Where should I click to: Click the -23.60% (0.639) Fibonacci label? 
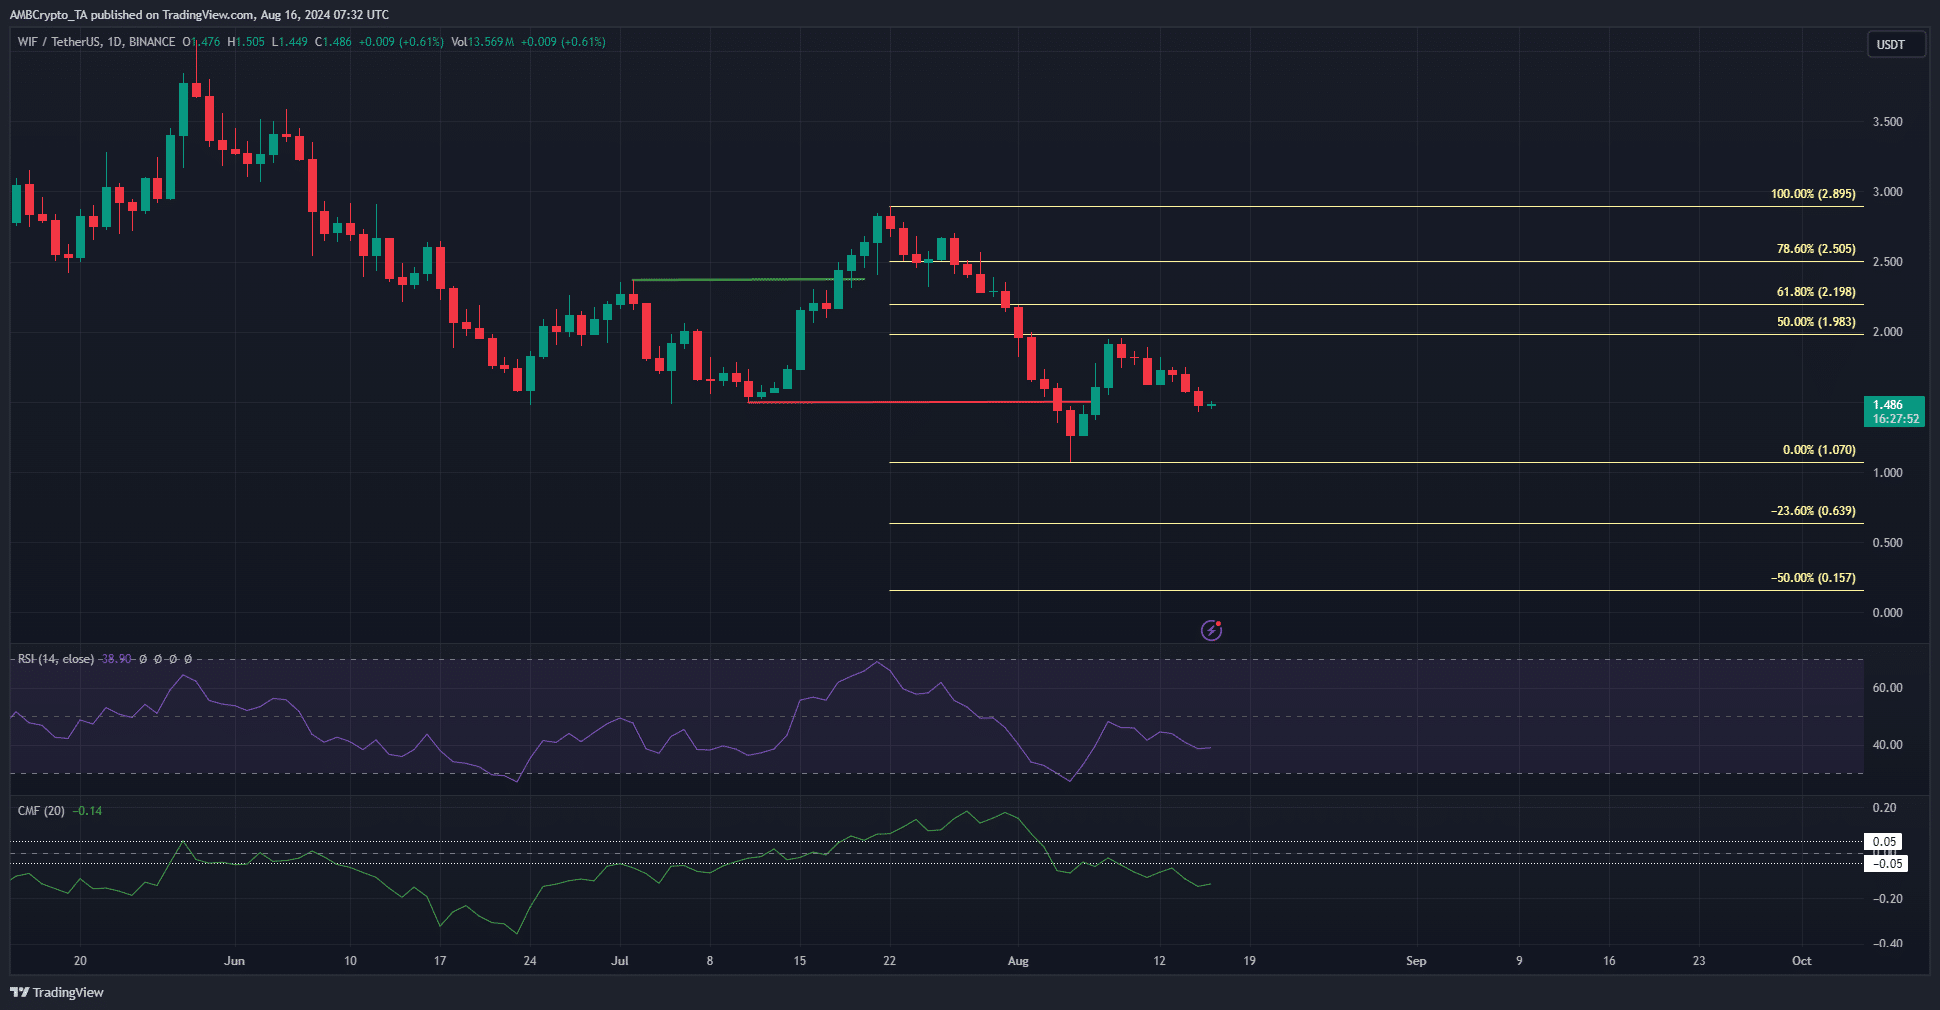point(1813,511)
